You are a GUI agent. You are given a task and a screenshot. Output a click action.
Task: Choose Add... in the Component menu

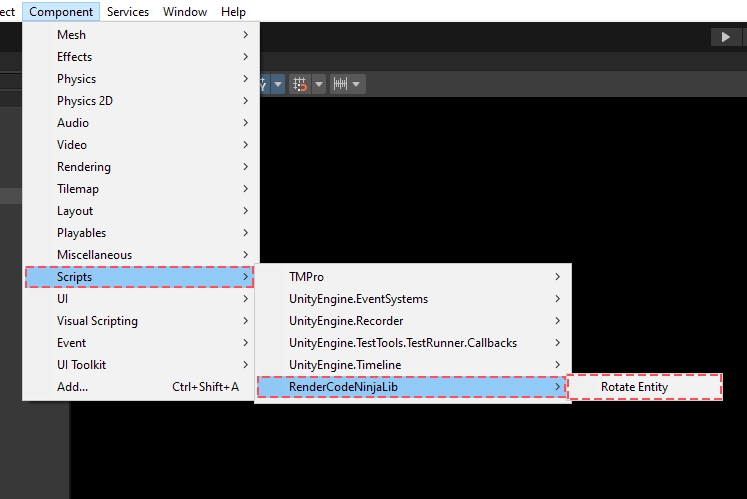coord(140,387)
